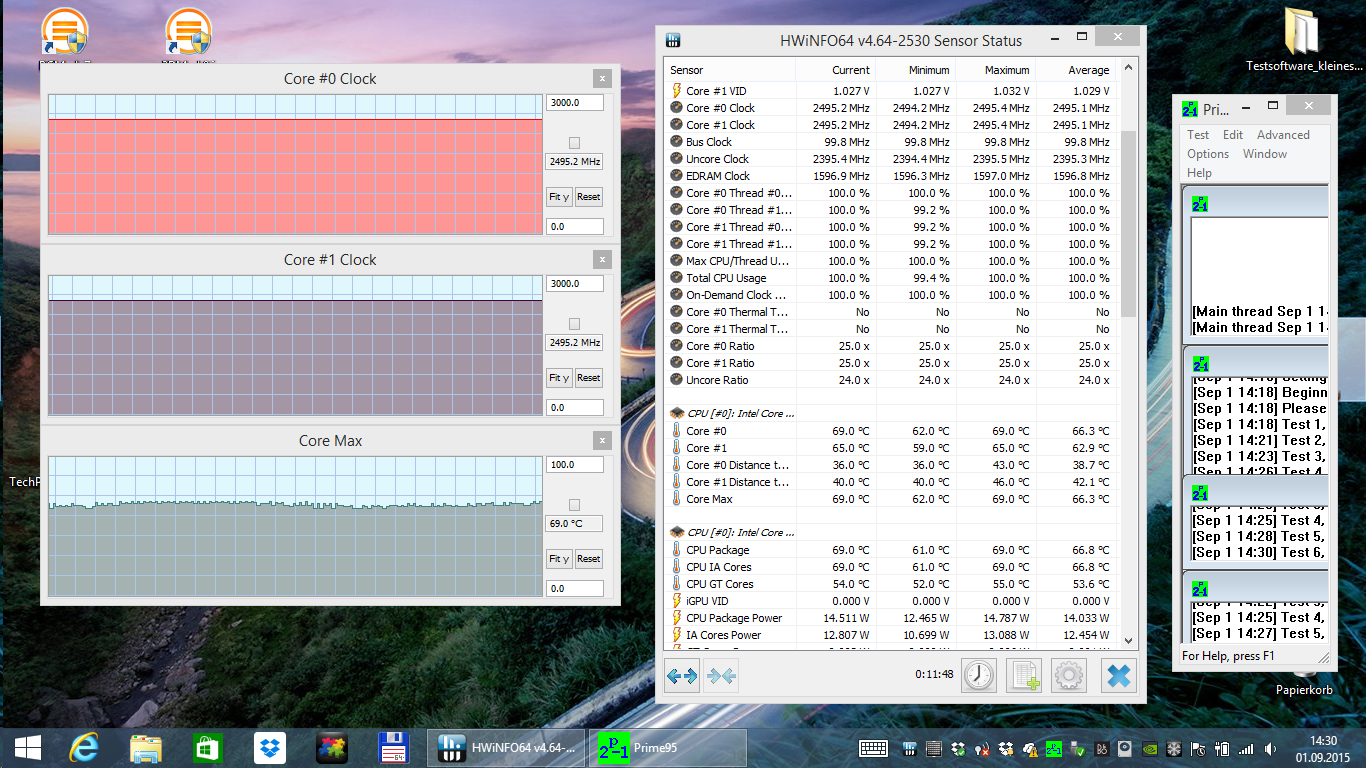Open Dropbox from the taskbar

point(269,748)
